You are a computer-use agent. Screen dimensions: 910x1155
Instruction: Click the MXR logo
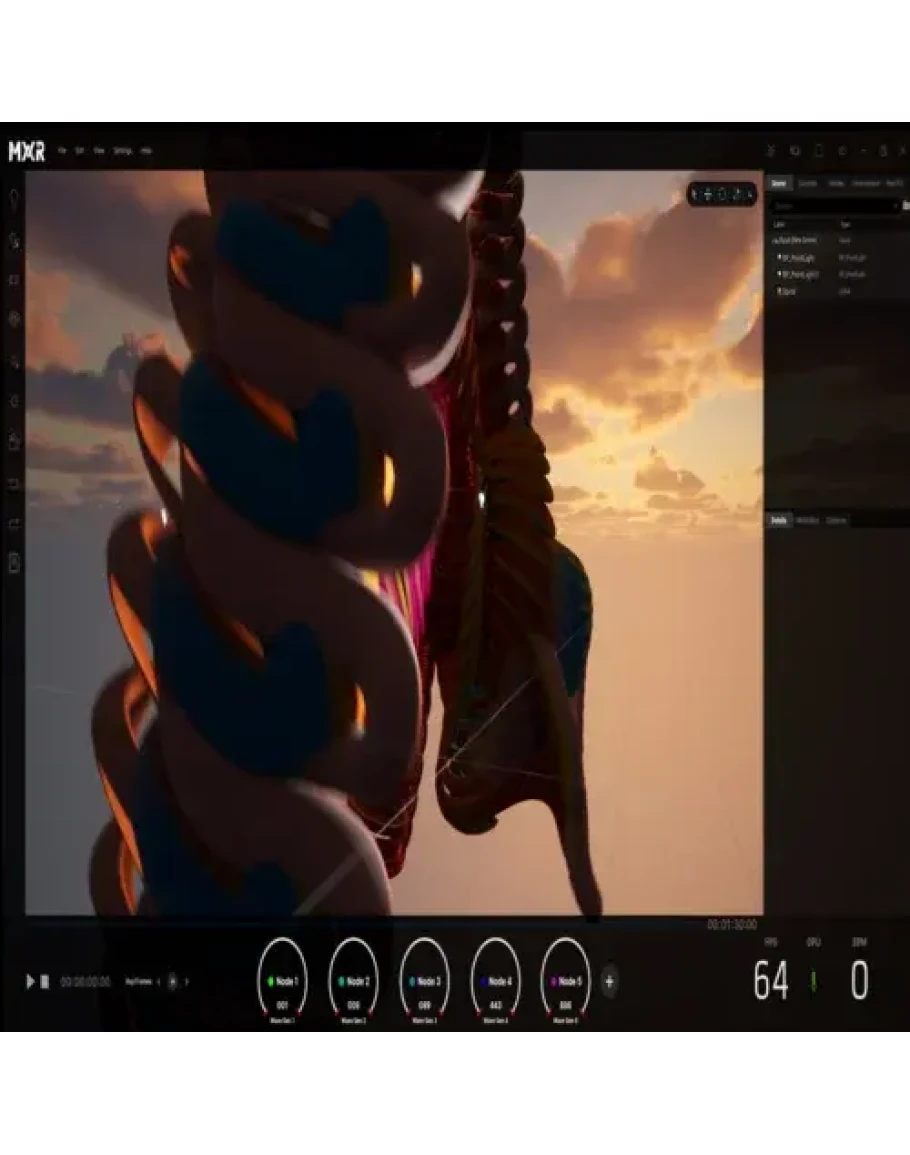(x=26, y=151)
